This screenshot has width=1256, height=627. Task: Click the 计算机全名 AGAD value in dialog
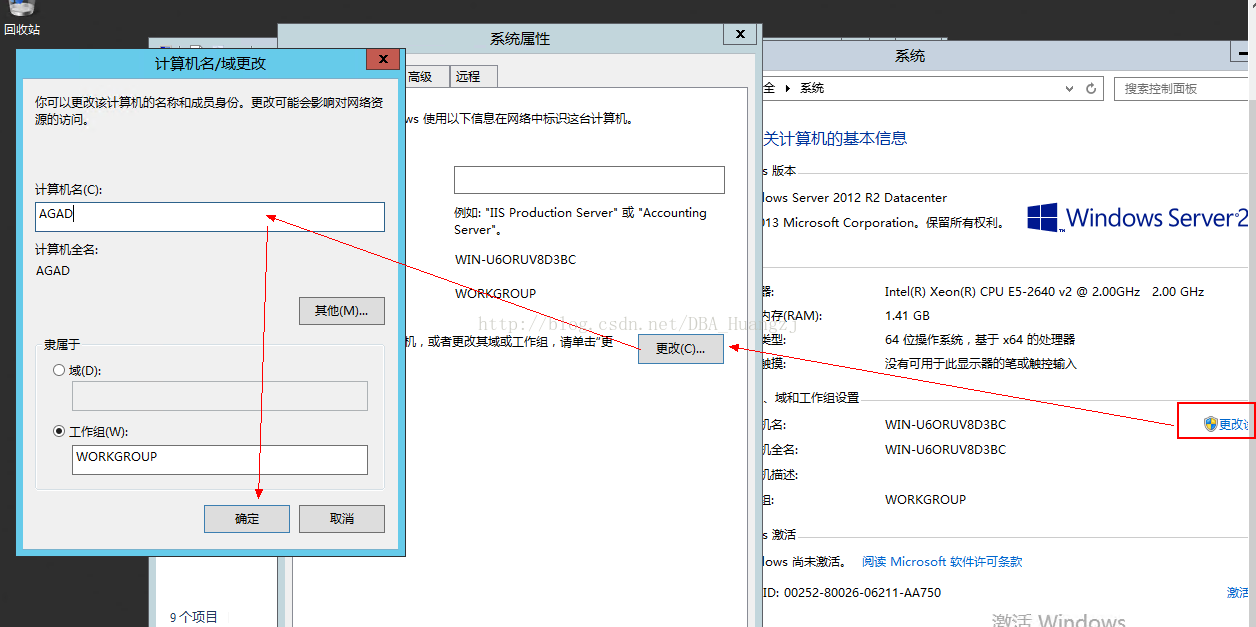(53, 270)
